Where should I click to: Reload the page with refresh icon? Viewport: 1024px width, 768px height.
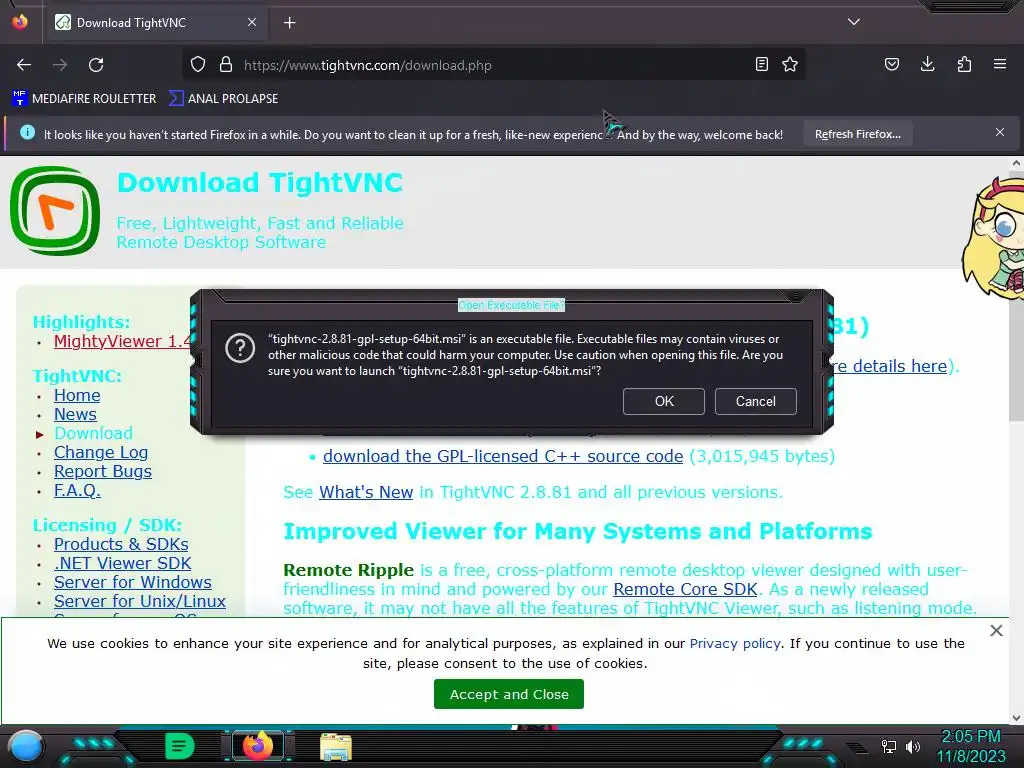click(96, 65)
